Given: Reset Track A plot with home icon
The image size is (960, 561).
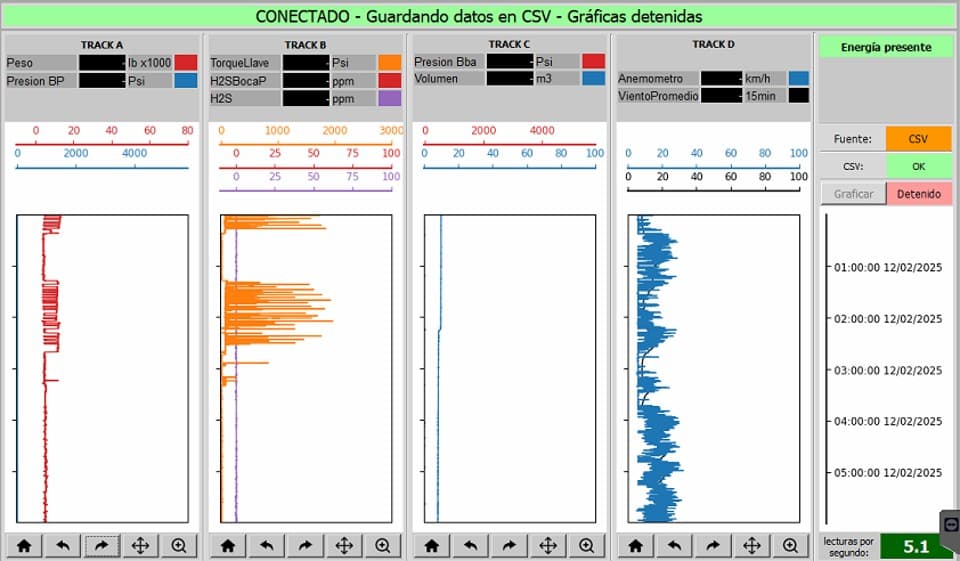Looking at the screenshot, I should pyautogui.click(x=24, y=545).
